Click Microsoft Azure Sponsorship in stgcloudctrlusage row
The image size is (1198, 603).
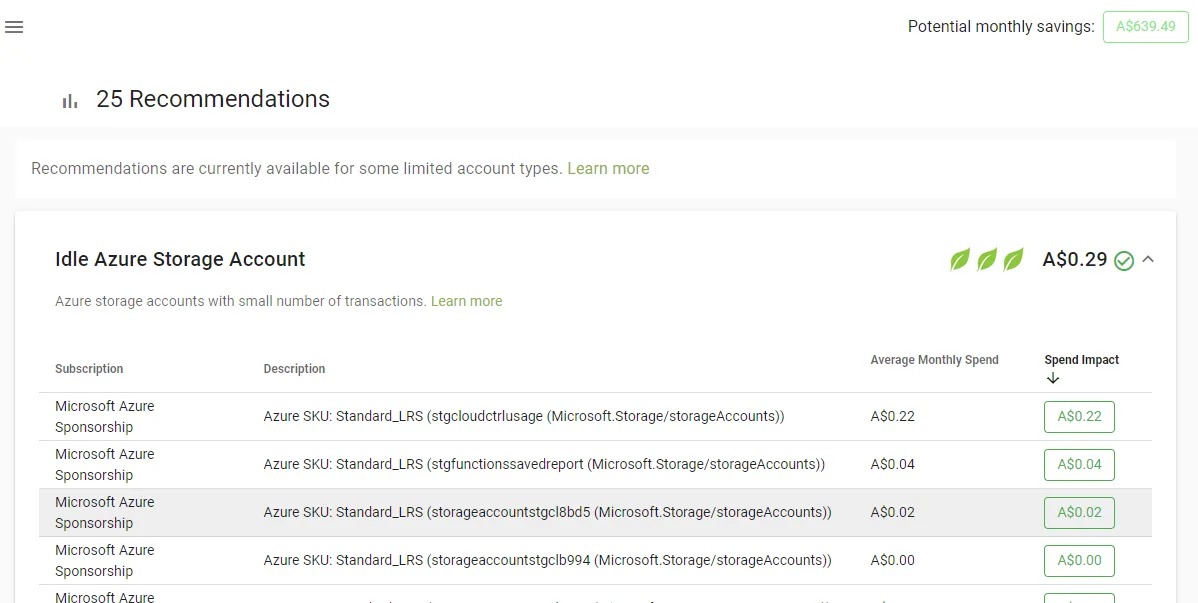105,417
